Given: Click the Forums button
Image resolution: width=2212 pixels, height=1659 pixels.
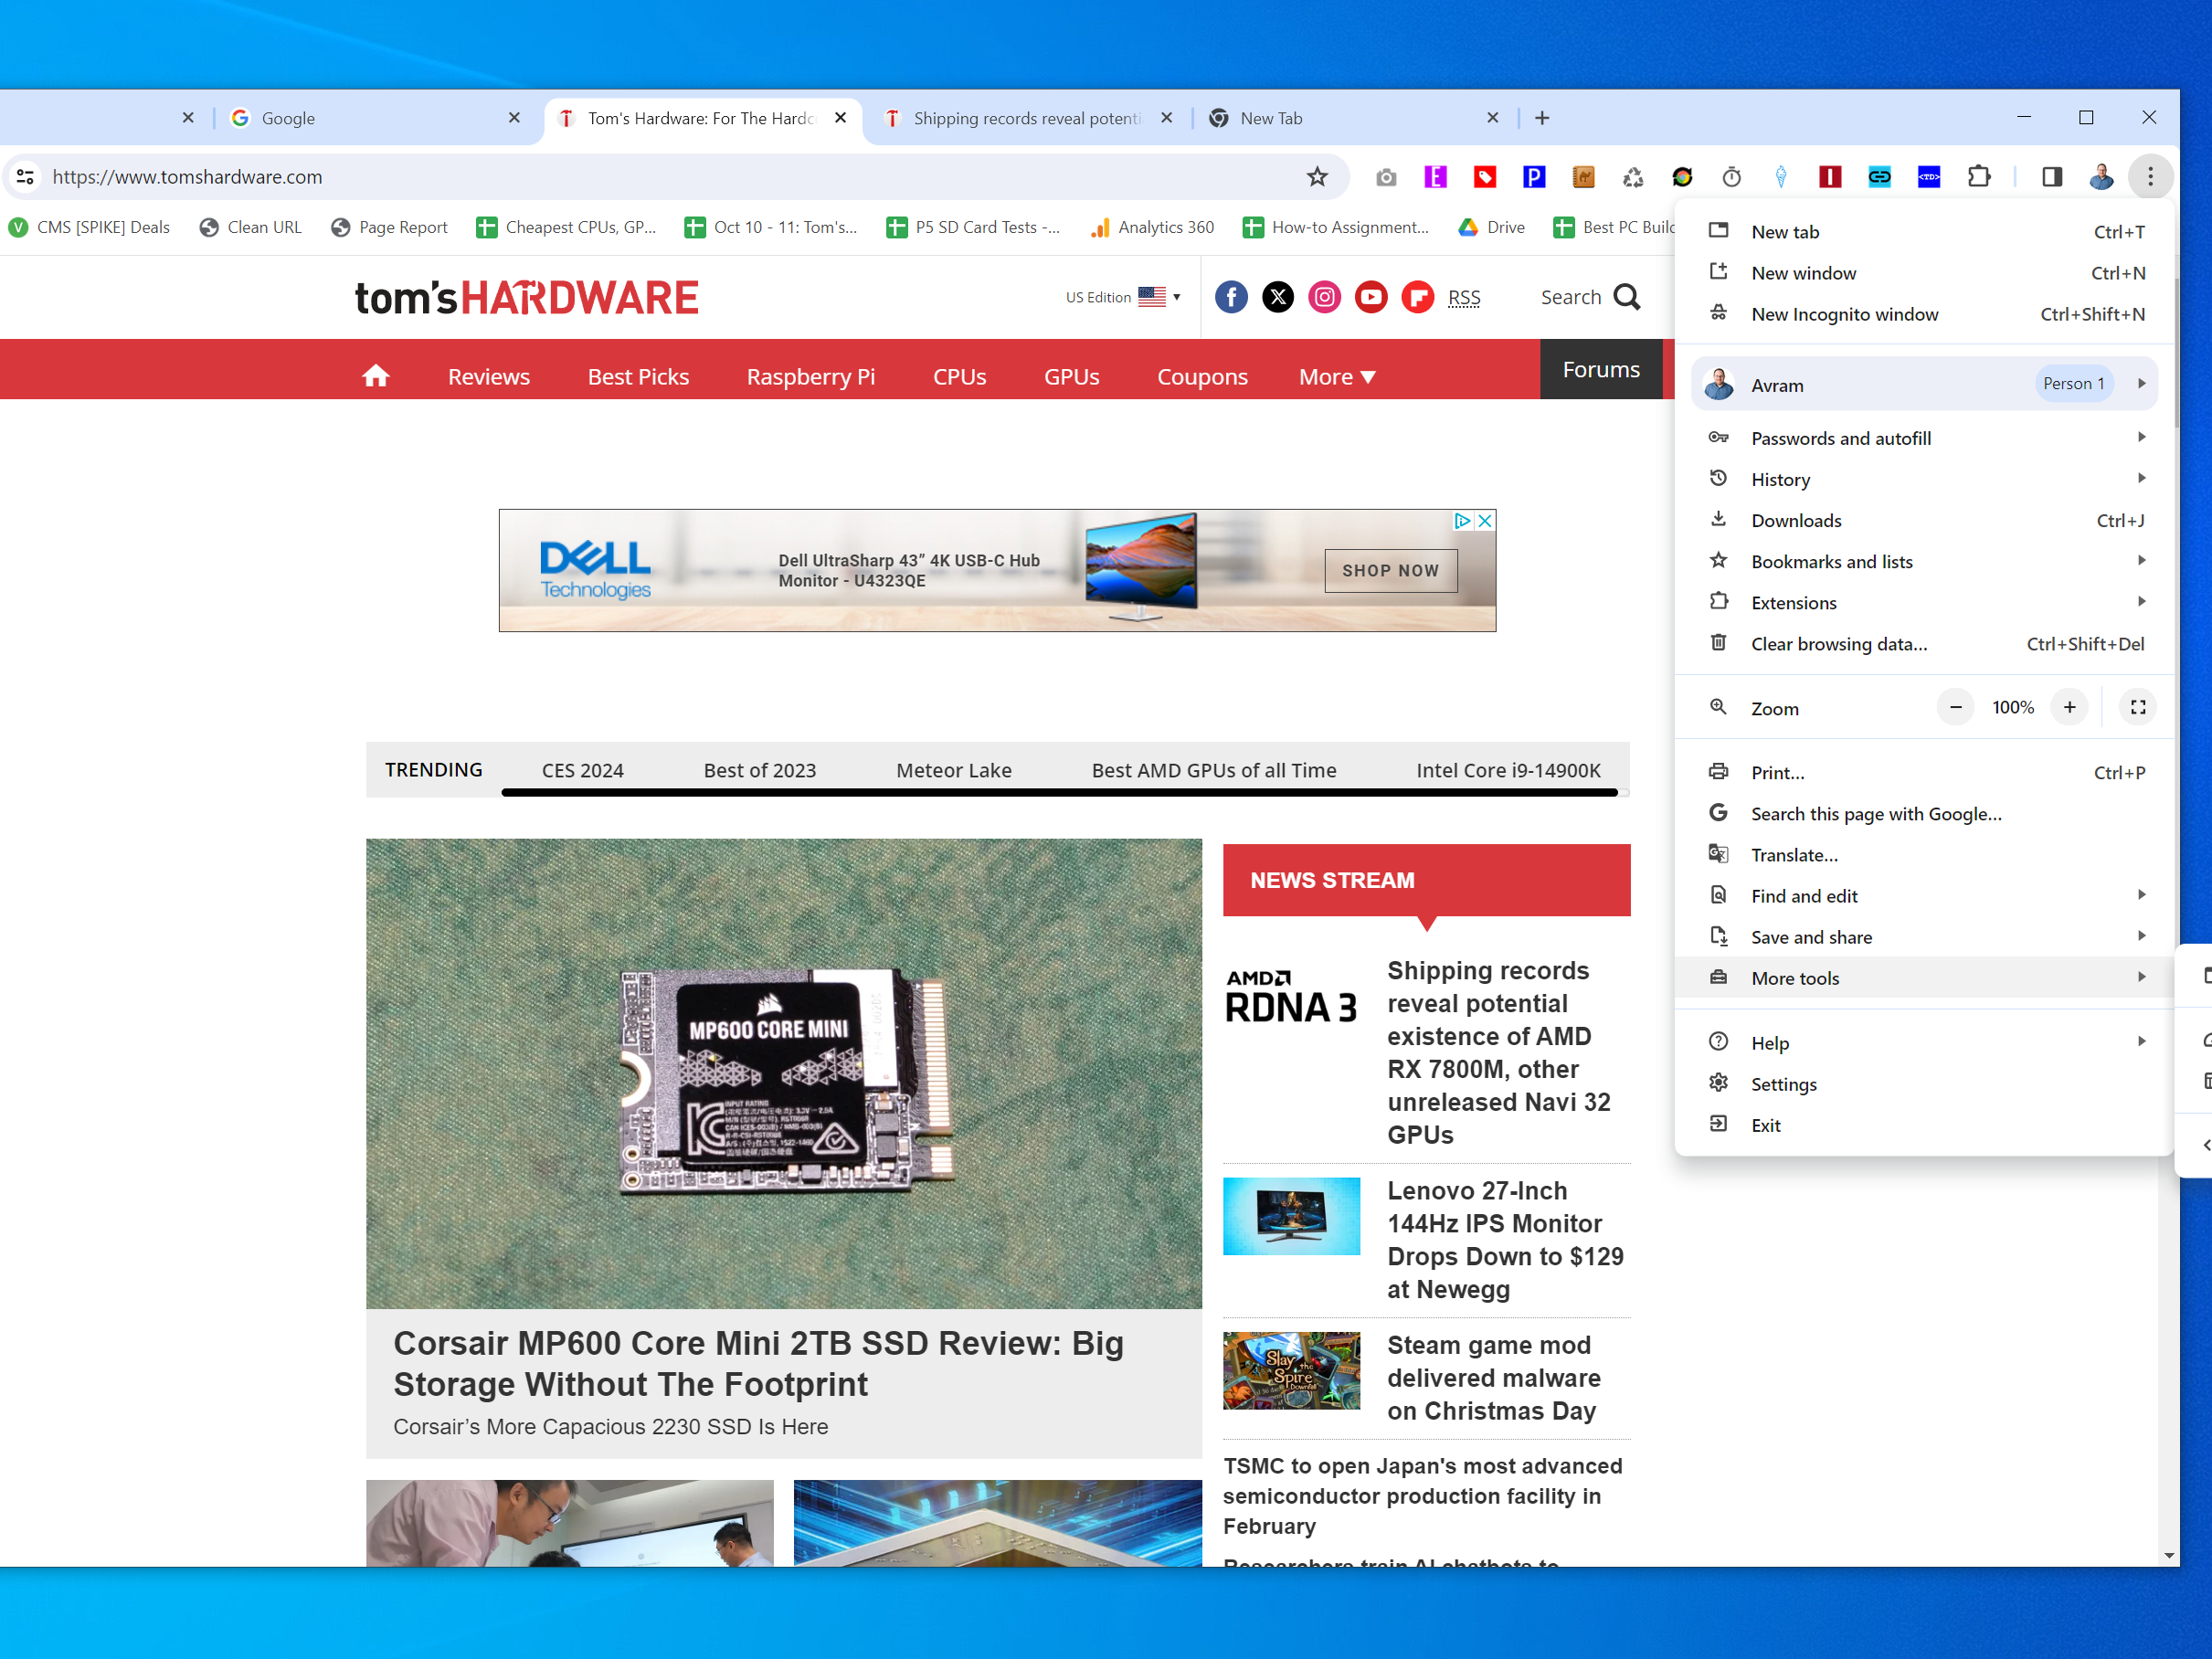Looking at the screenshot, I should pyautogui.click(x=1601, y=369).
